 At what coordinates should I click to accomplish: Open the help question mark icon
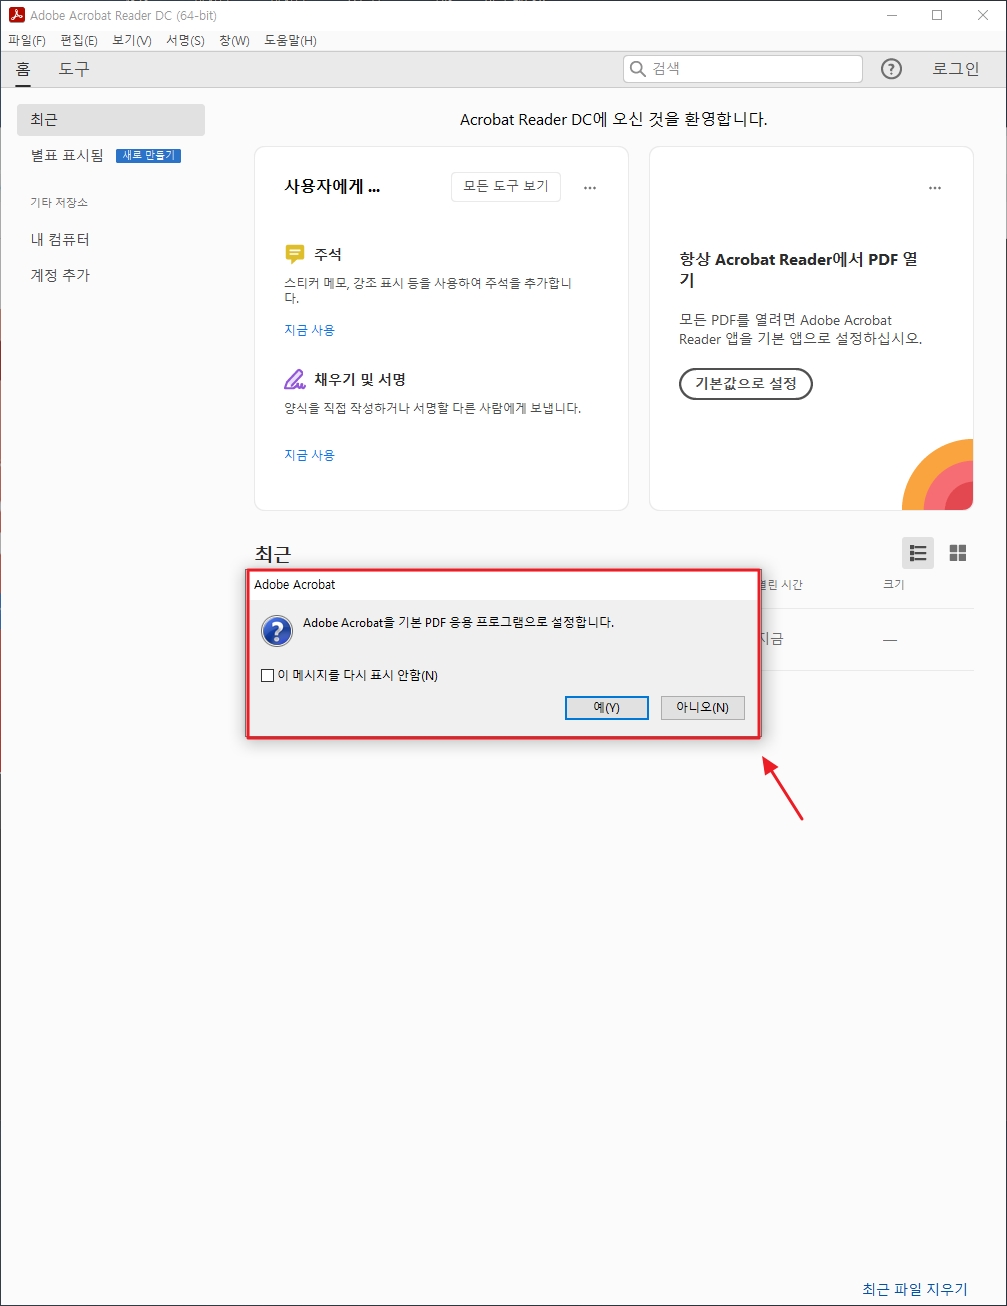[891, 69]
